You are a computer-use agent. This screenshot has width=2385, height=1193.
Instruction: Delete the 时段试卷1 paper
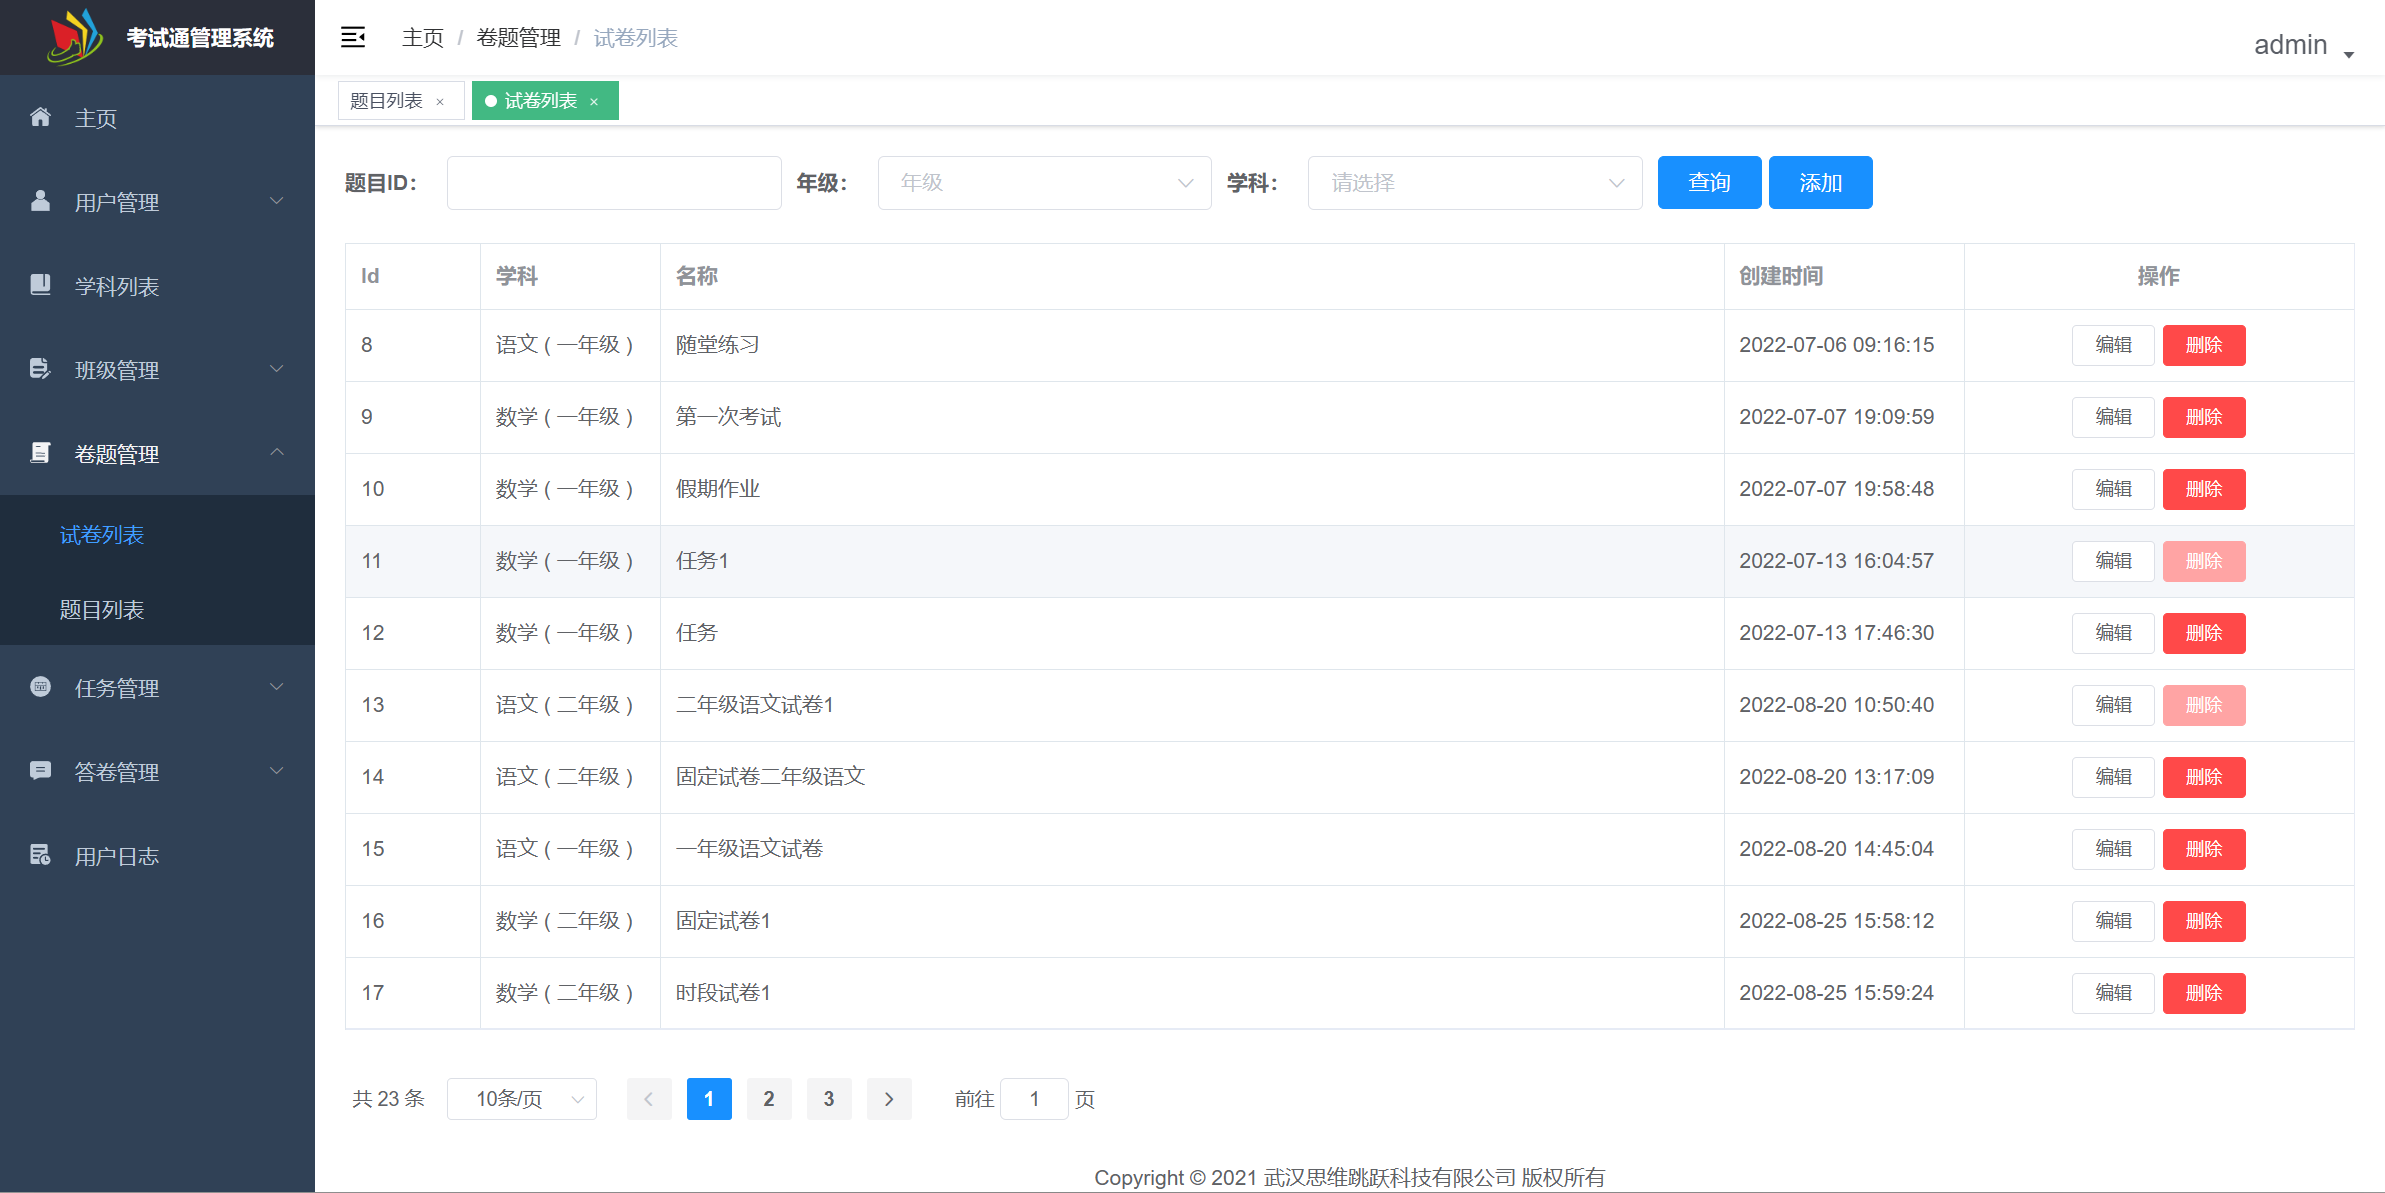2204,993
